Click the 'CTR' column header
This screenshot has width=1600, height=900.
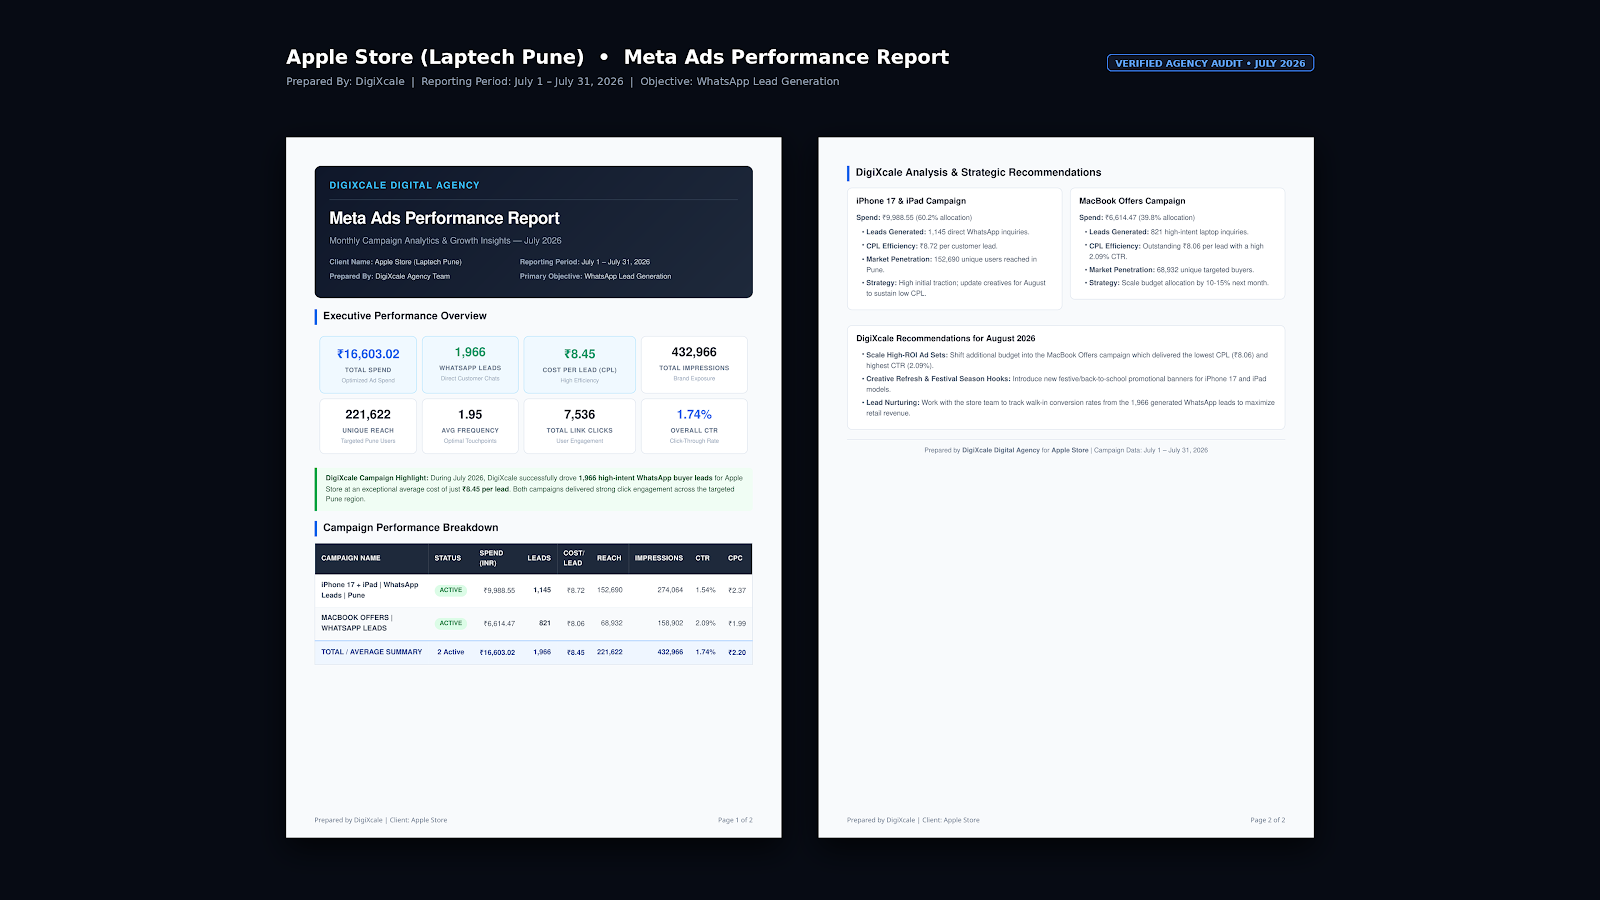click(x=703, y=558)
